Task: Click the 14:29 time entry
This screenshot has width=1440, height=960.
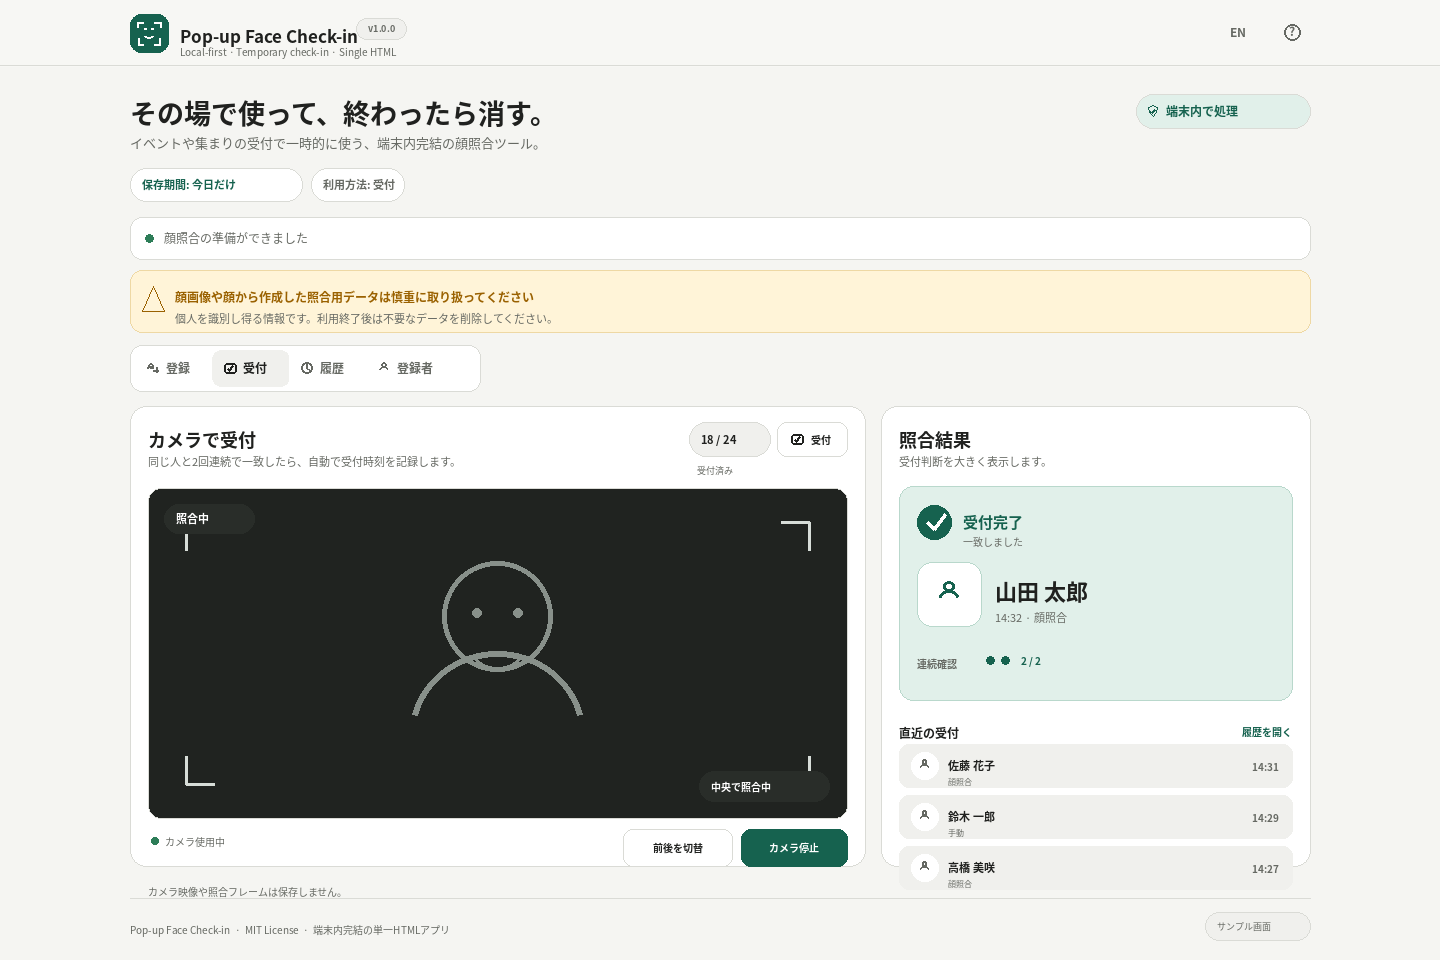Action: coord(1265,818)
